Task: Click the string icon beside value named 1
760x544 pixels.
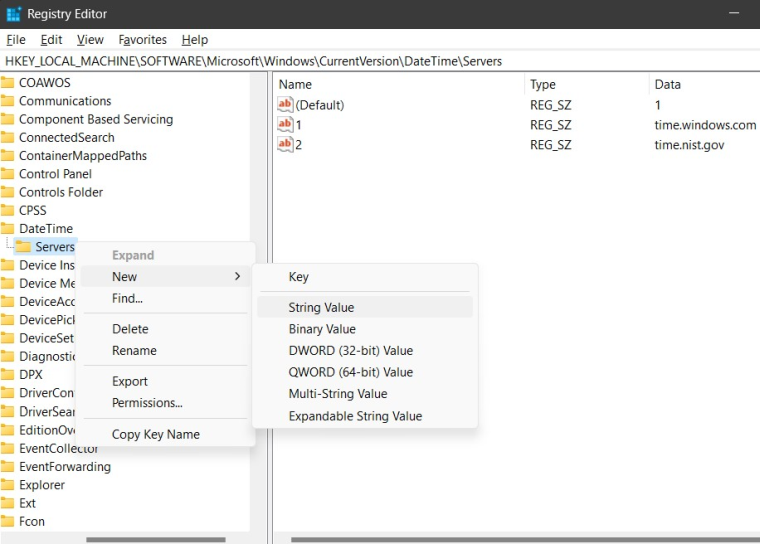Action: point(285,125)
